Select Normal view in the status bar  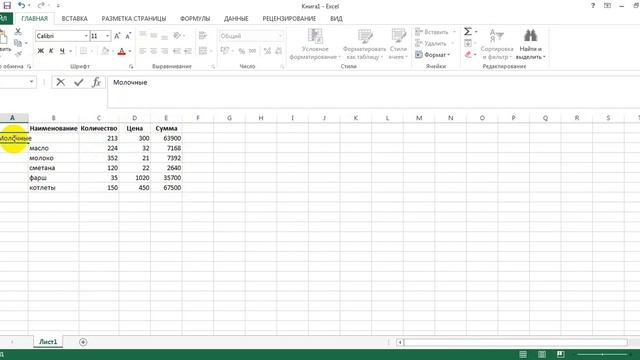[x=523, y=354]
